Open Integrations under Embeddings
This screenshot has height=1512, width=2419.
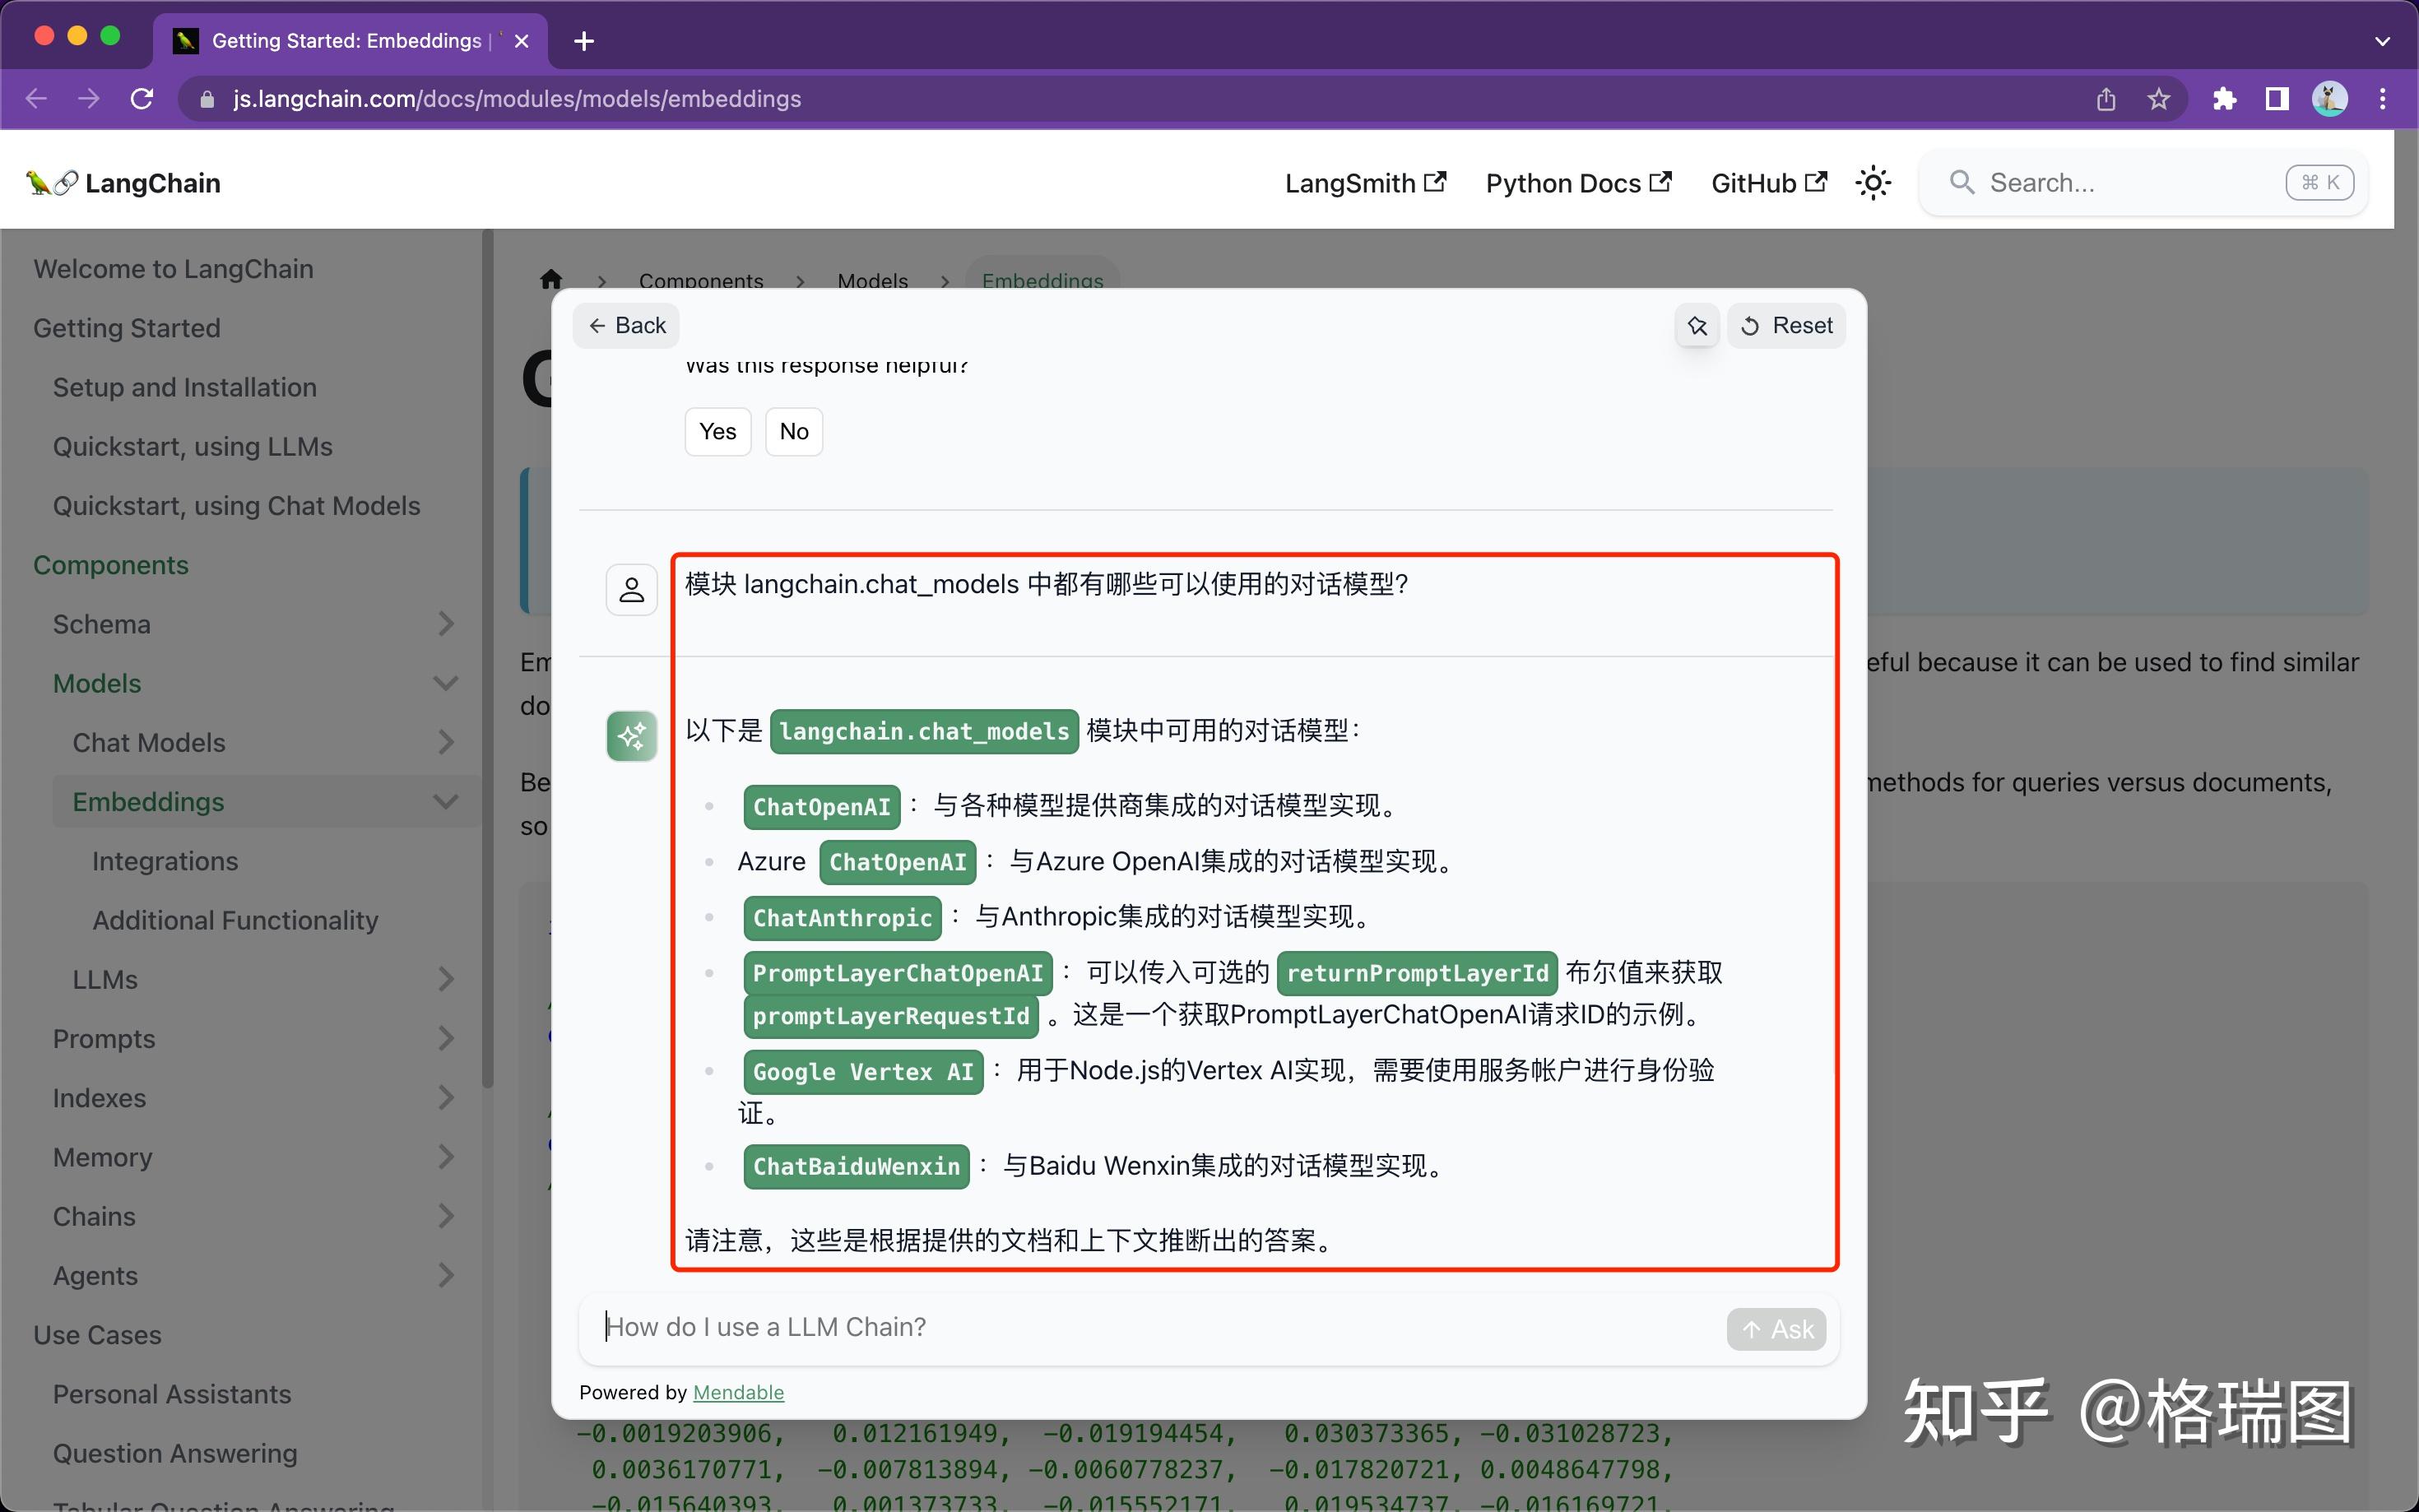165,861
